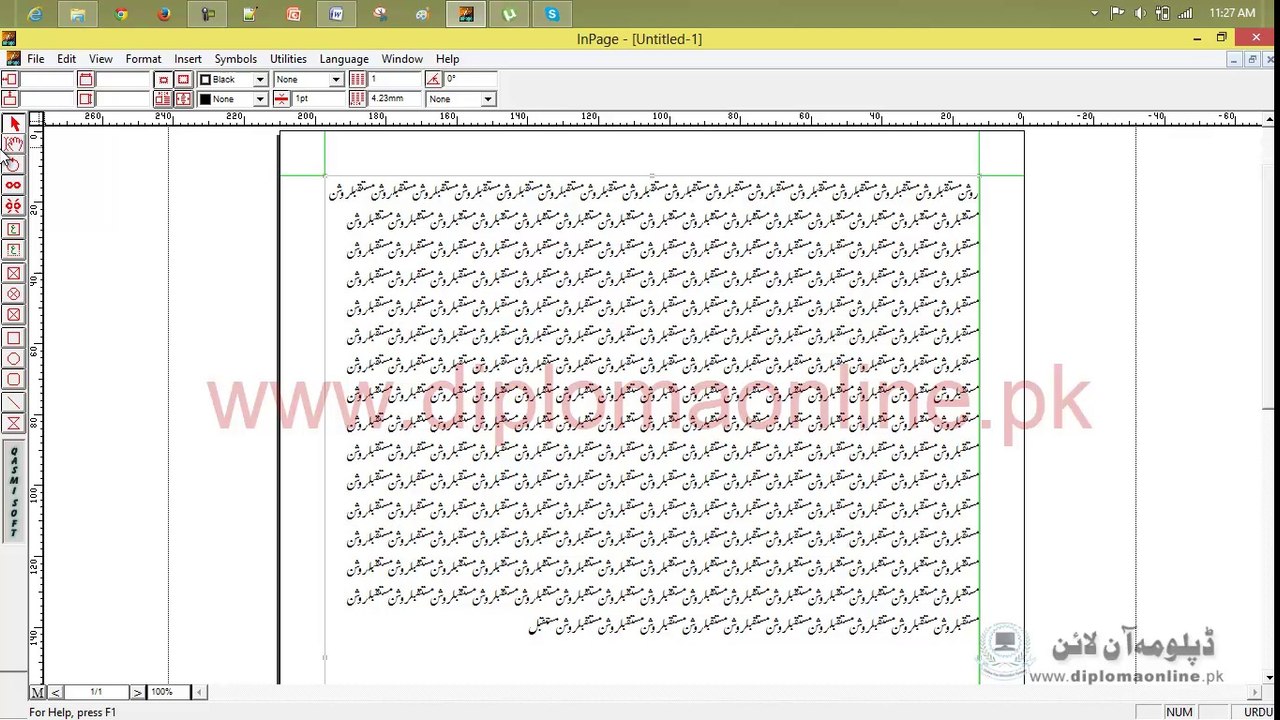The height and width of the screenshot is (720, 1280).
Task: Click the 1/1 page number field
Action: (96, 692)
